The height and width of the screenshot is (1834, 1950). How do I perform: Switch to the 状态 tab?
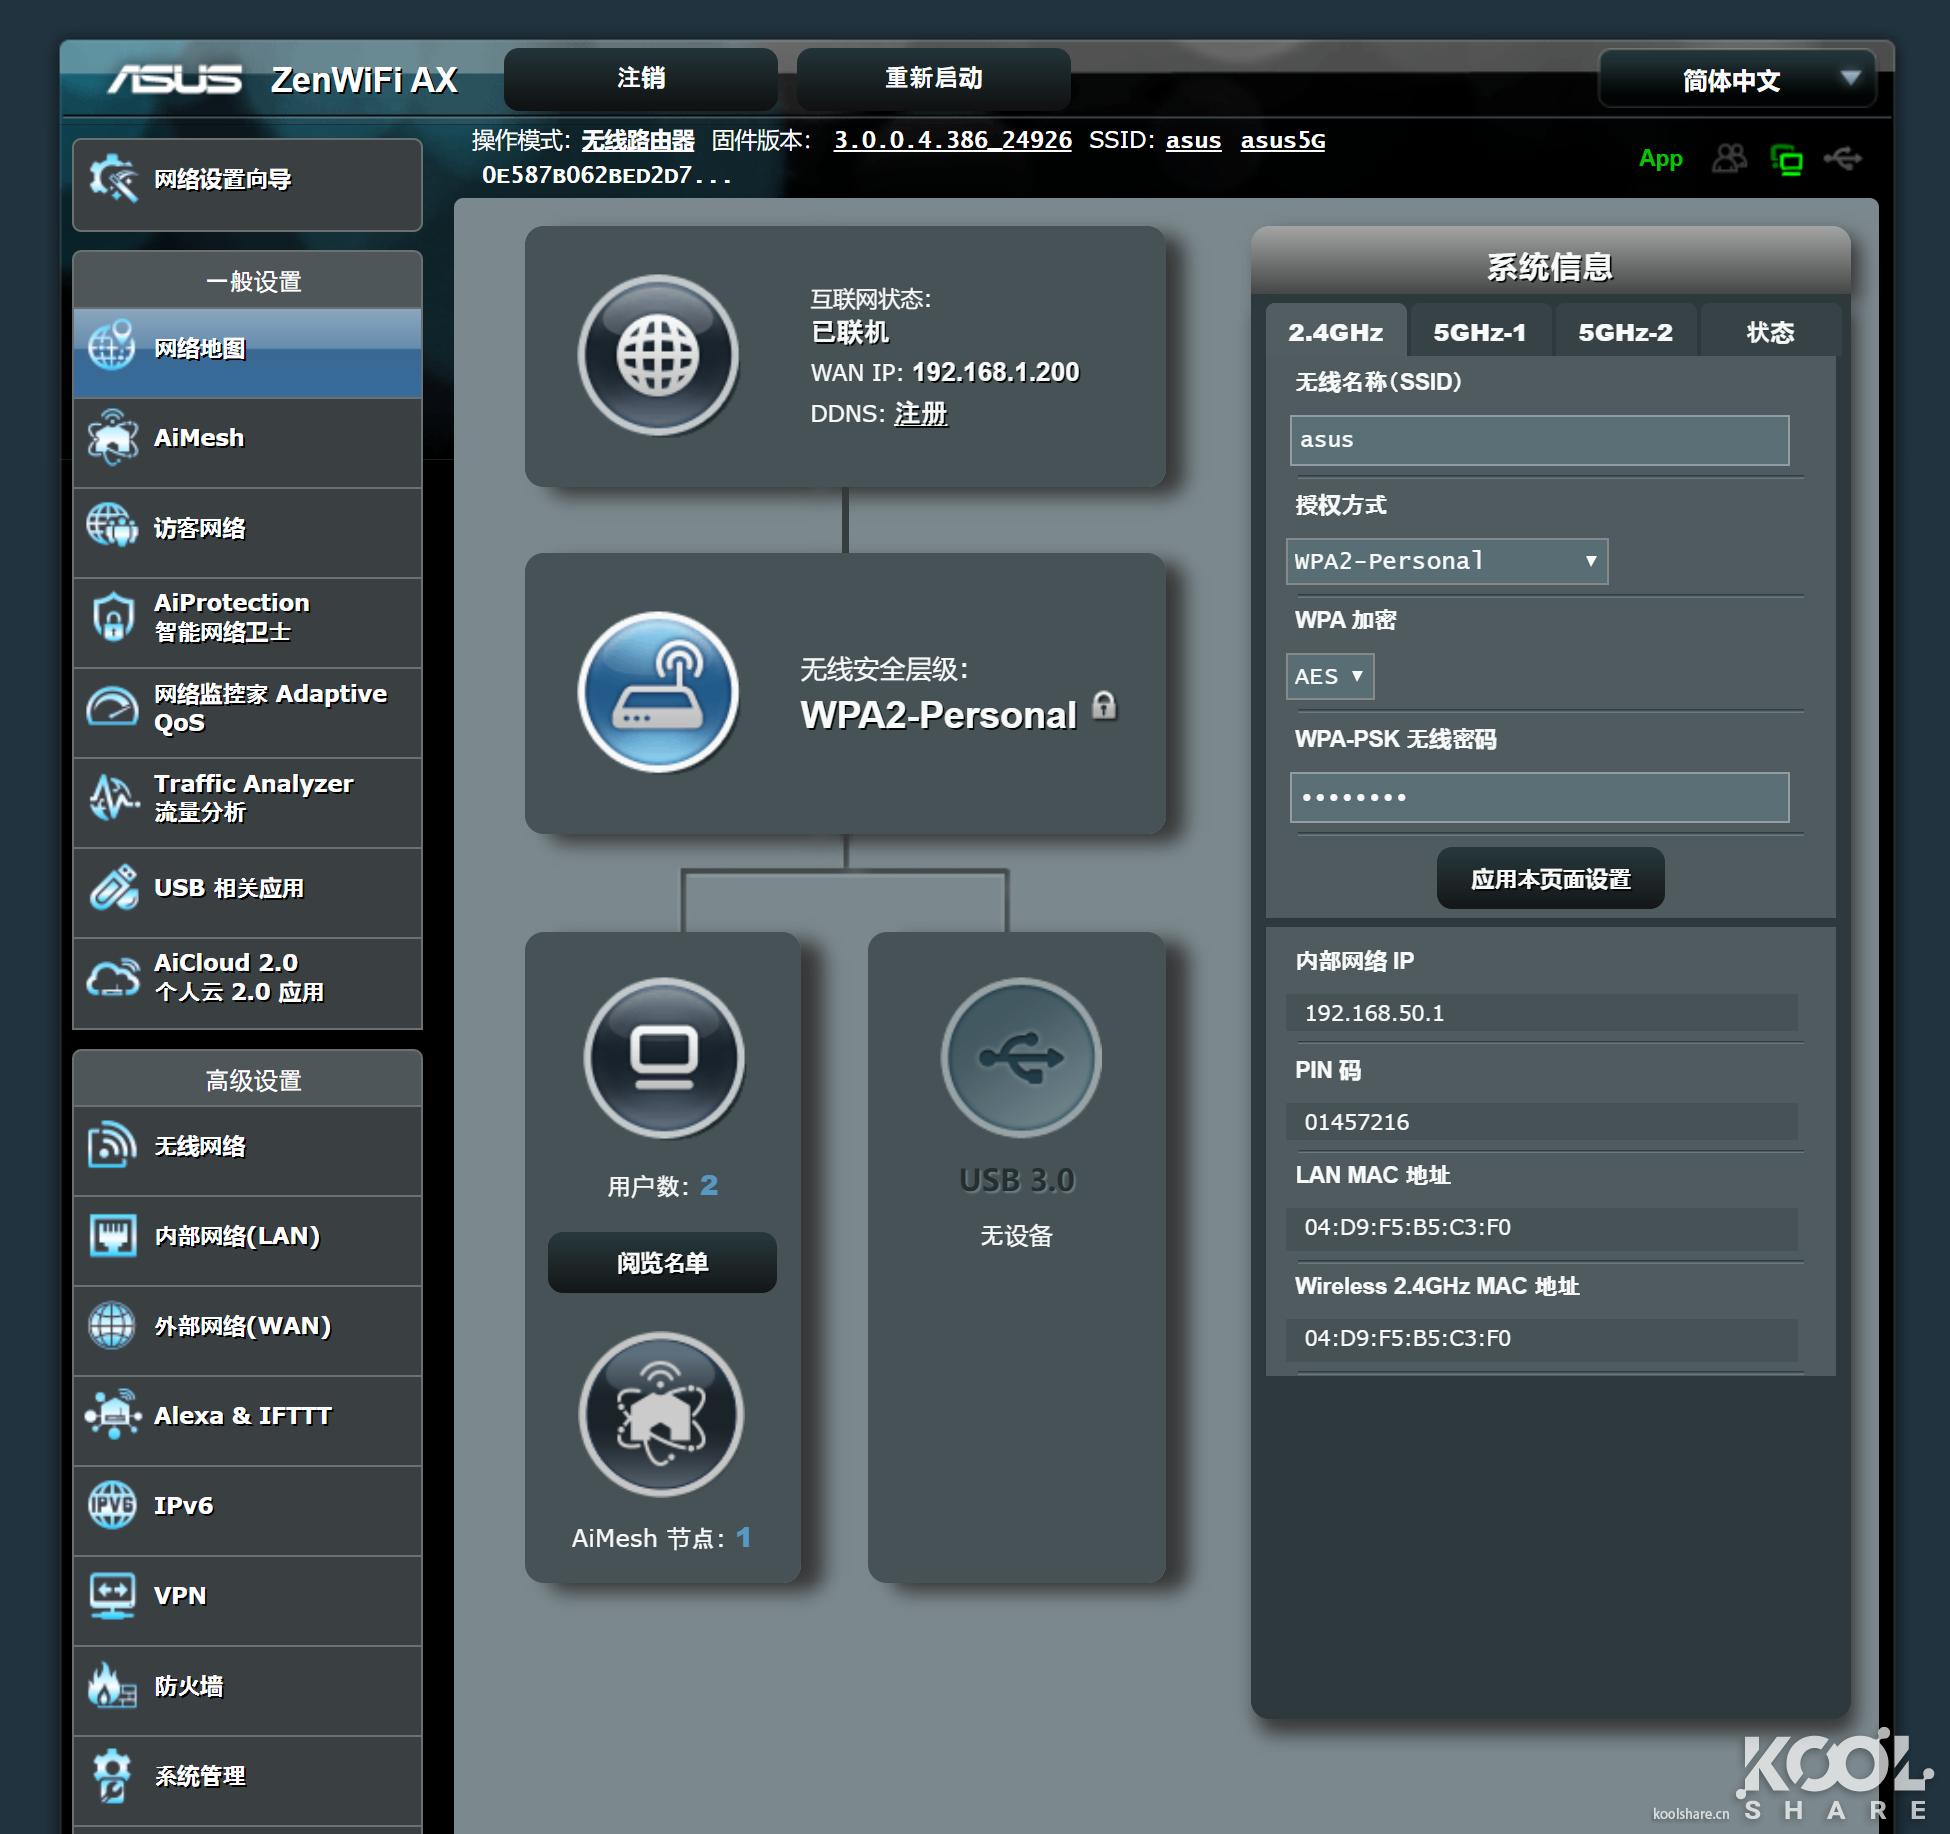coord(1772,331)
